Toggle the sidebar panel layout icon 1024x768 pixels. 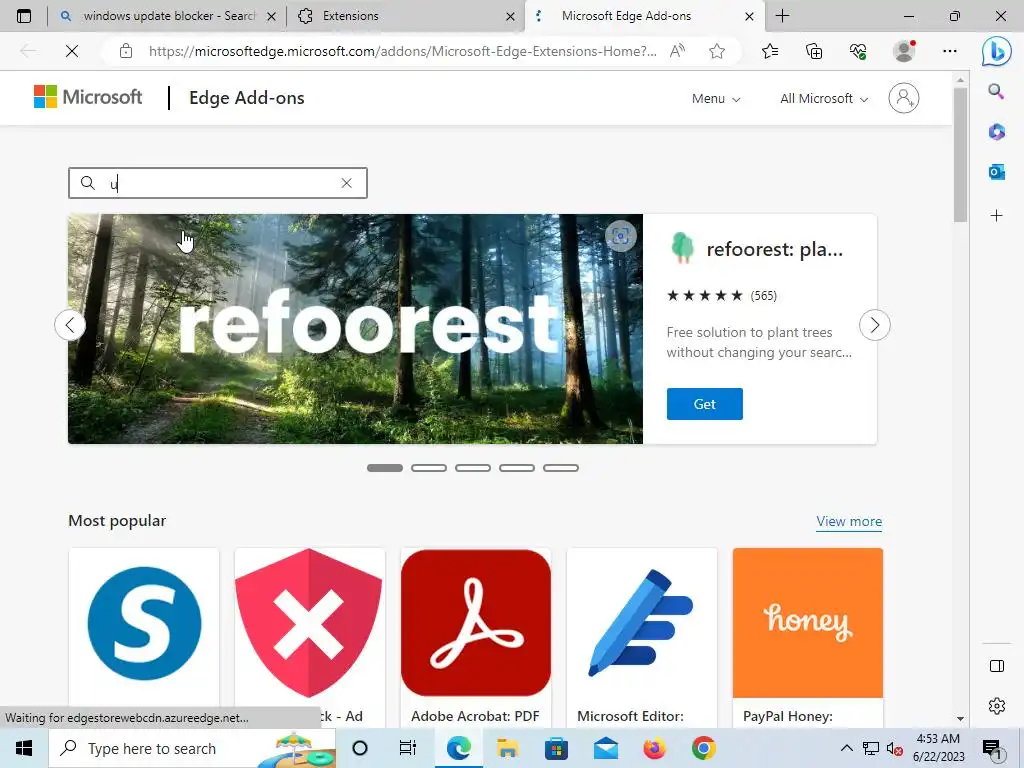pyautogui.click(x=997, y=666)
